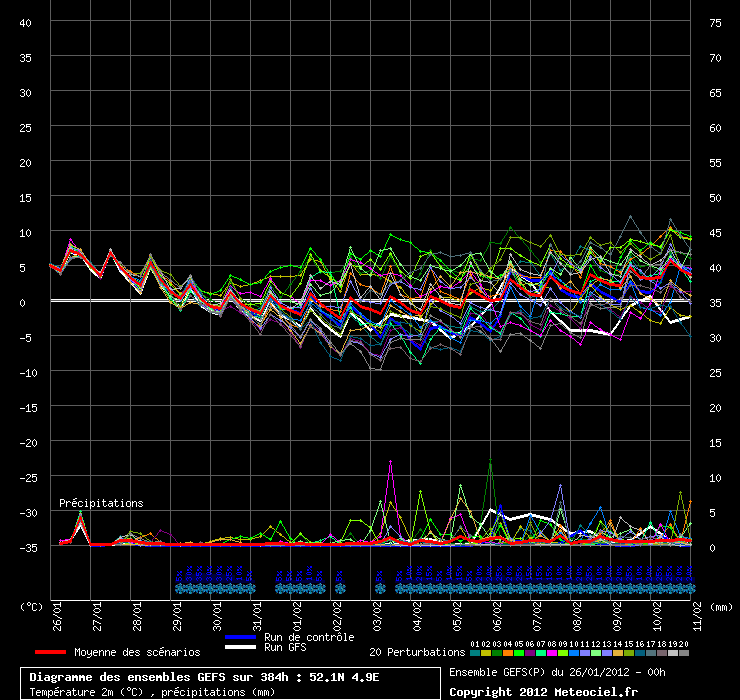Click the 28/01 date label
This screenshot has width=740, height=700.
click(x=137, y=616)
